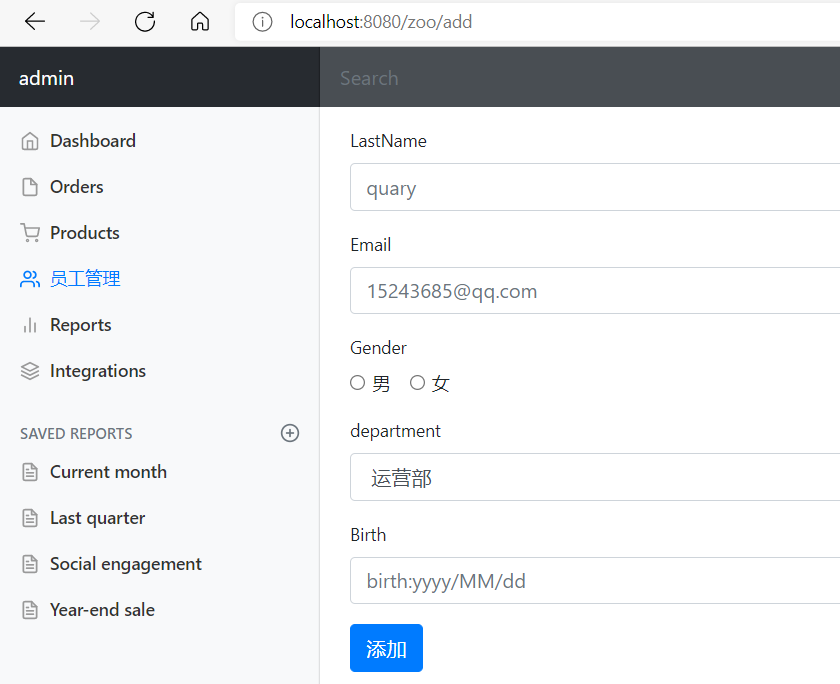
Task: Click the Search bar in header
Action: coord(580,78)
